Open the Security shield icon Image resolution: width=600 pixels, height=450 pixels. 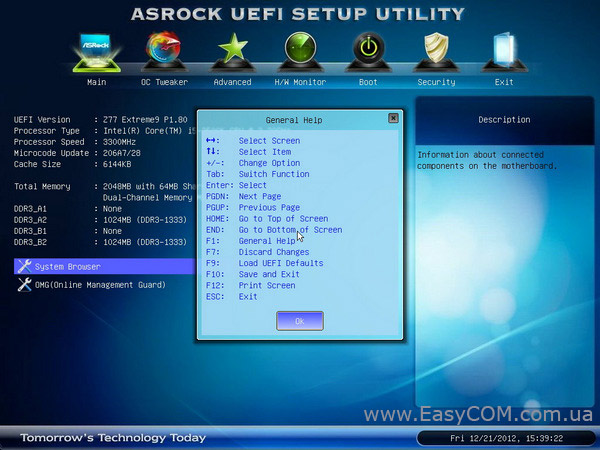(x=436, y=51)
